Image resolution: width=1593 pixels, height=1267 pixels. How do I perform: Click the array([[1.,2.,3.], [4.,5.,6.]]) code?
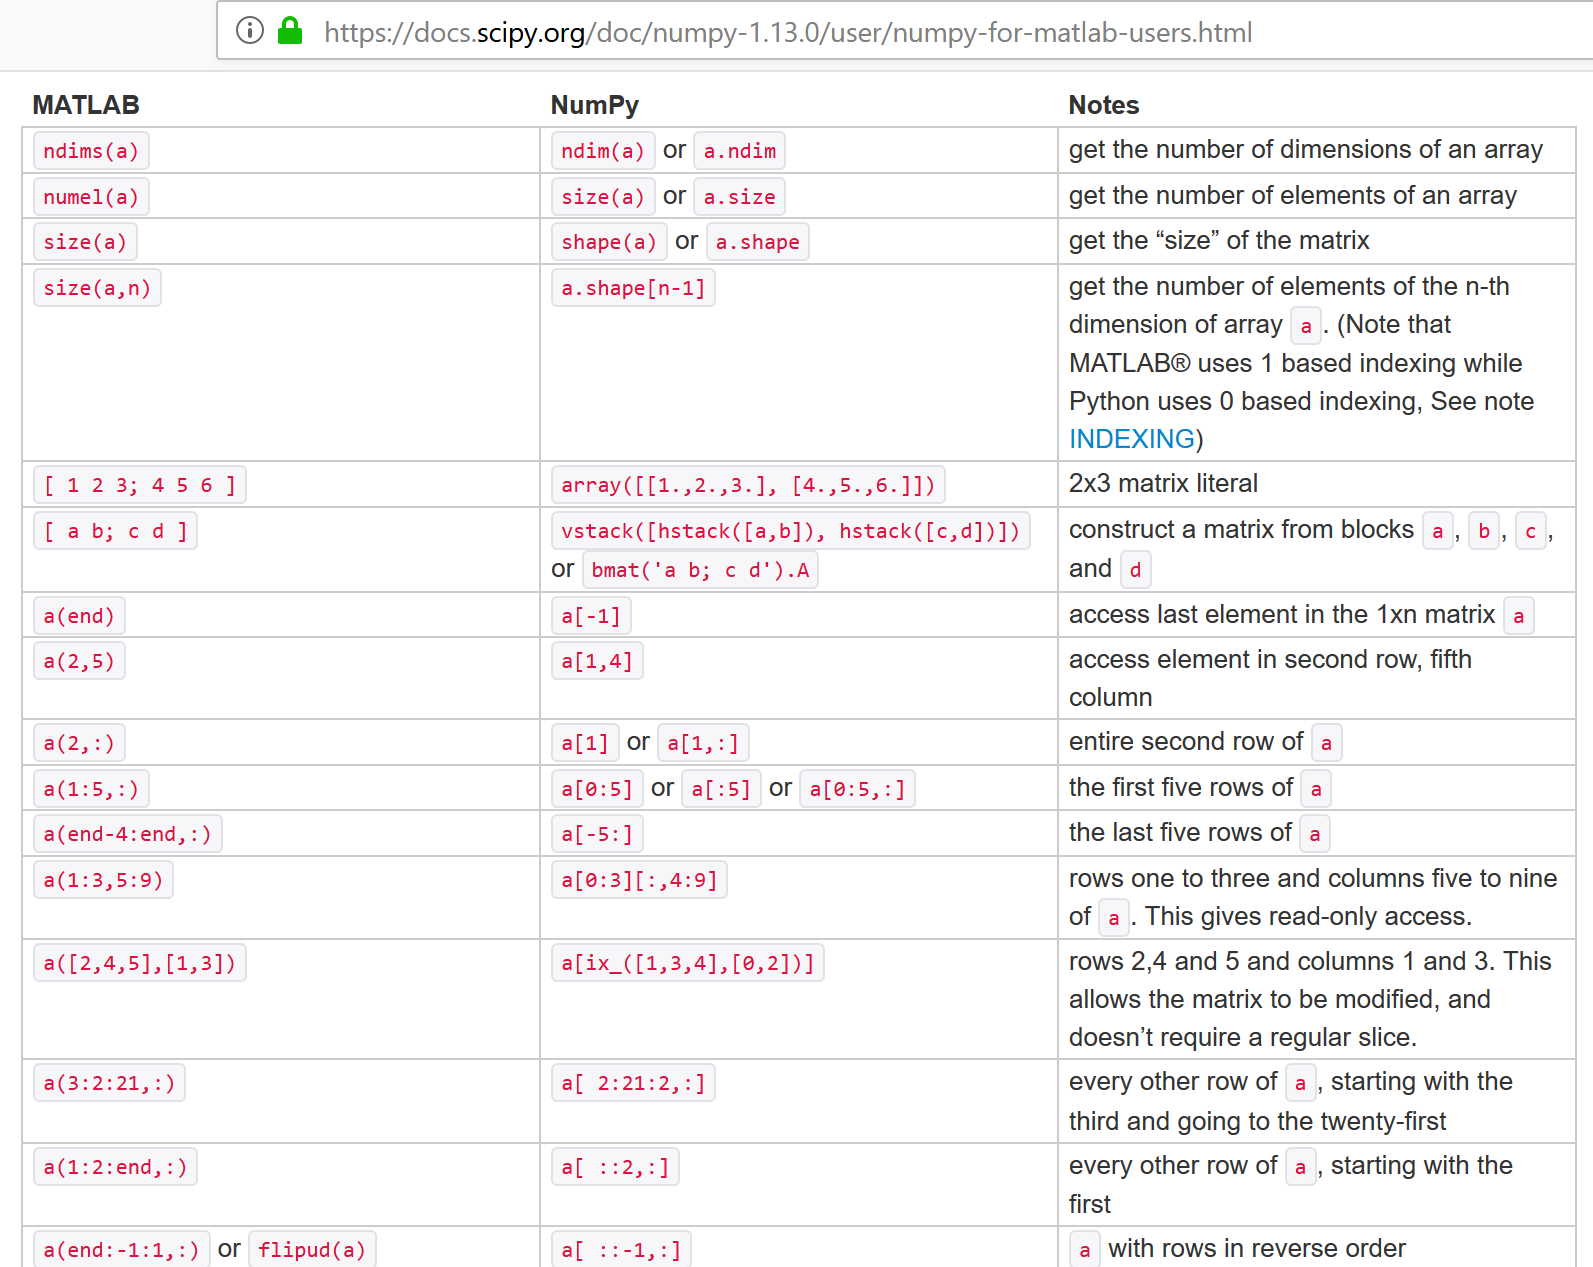pos(748,486)
